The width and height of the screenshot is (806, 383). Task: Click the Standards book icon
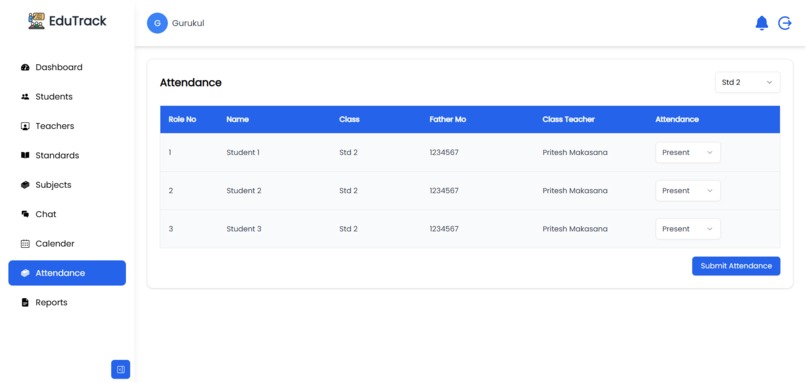[25, 155]
